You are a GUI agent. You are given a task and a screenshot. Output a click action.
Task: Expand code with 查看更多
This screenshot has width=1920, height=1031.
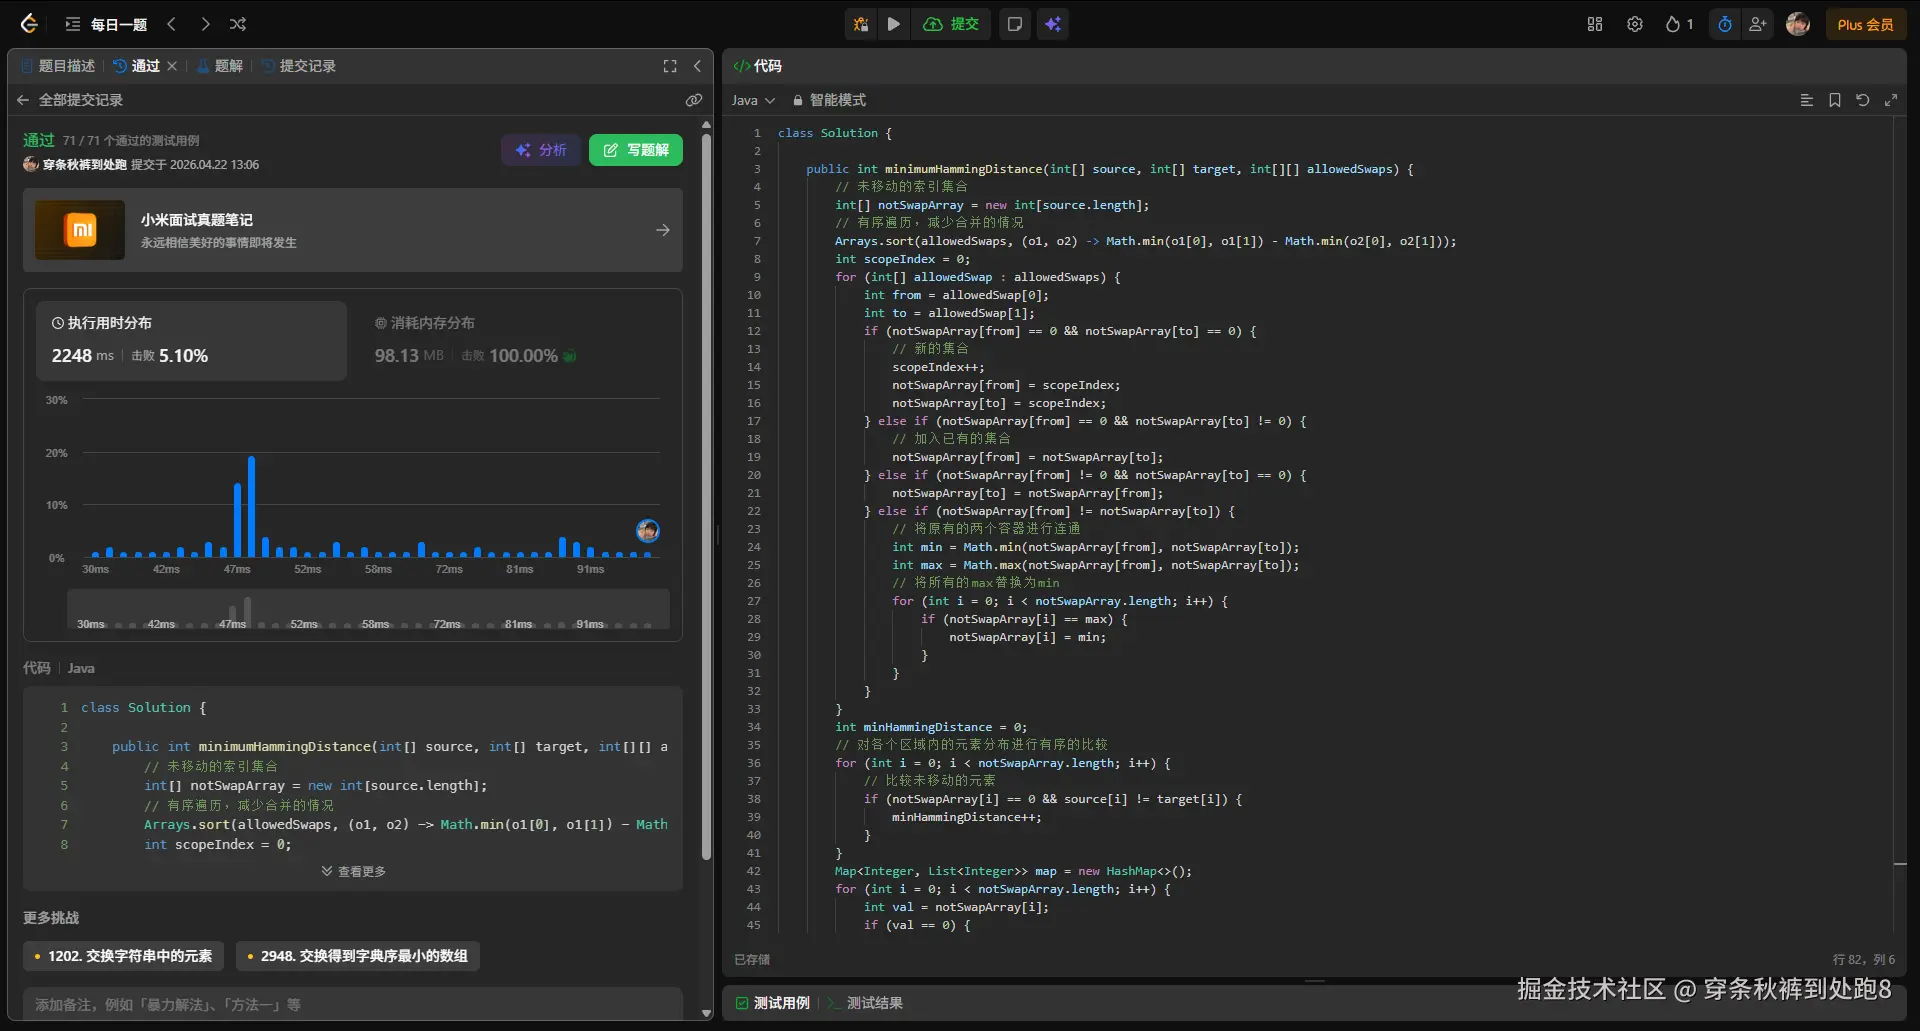(353, 871)
